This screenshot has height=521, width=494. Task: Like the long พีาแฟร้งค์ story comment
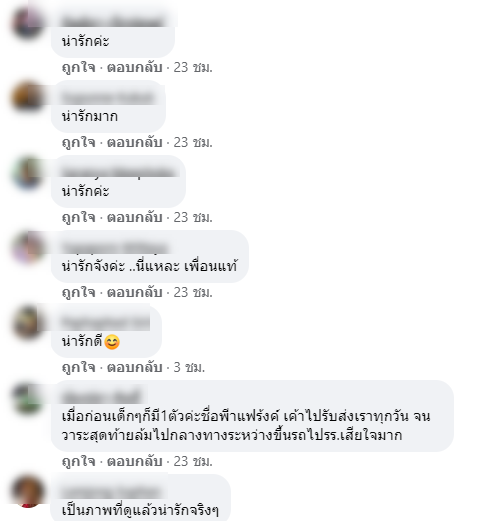[79, 462]
